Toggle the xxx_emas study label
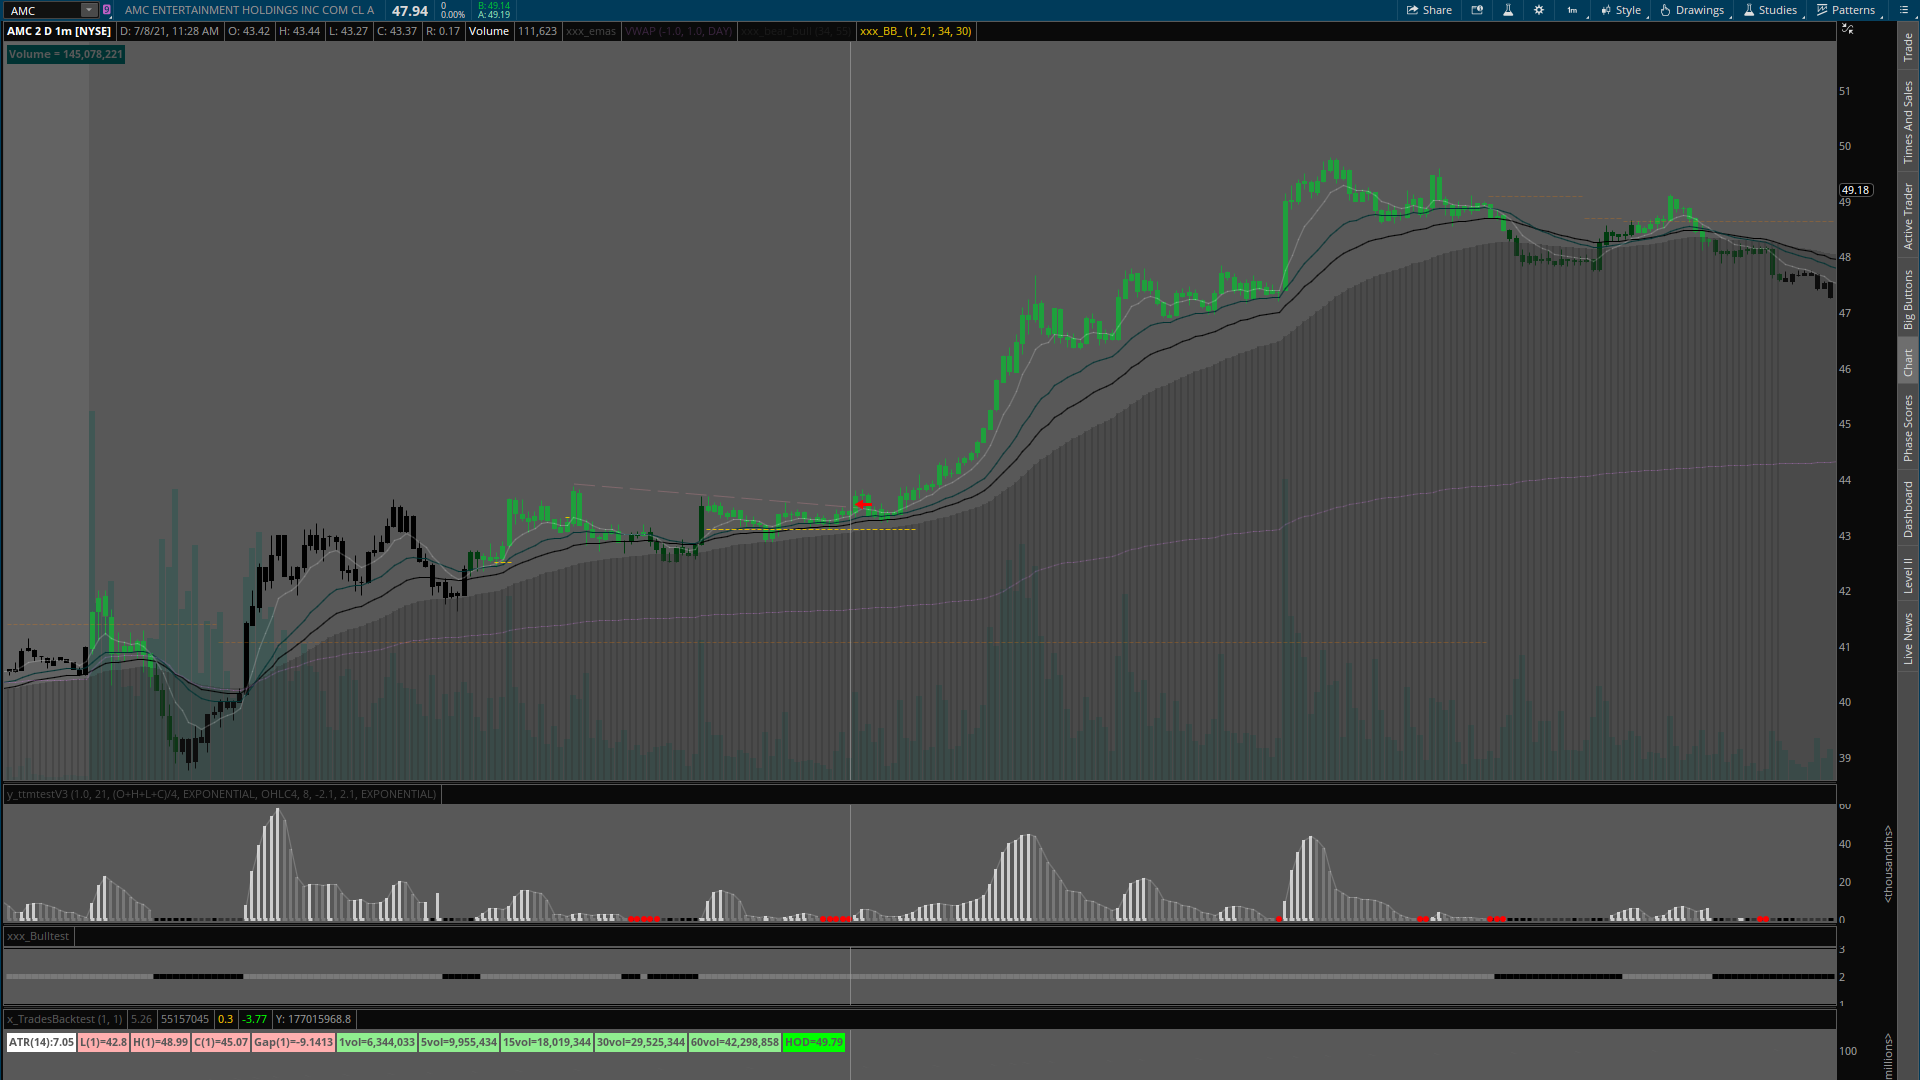This screenshot has width=1920, height=1080. coord(590,31)
